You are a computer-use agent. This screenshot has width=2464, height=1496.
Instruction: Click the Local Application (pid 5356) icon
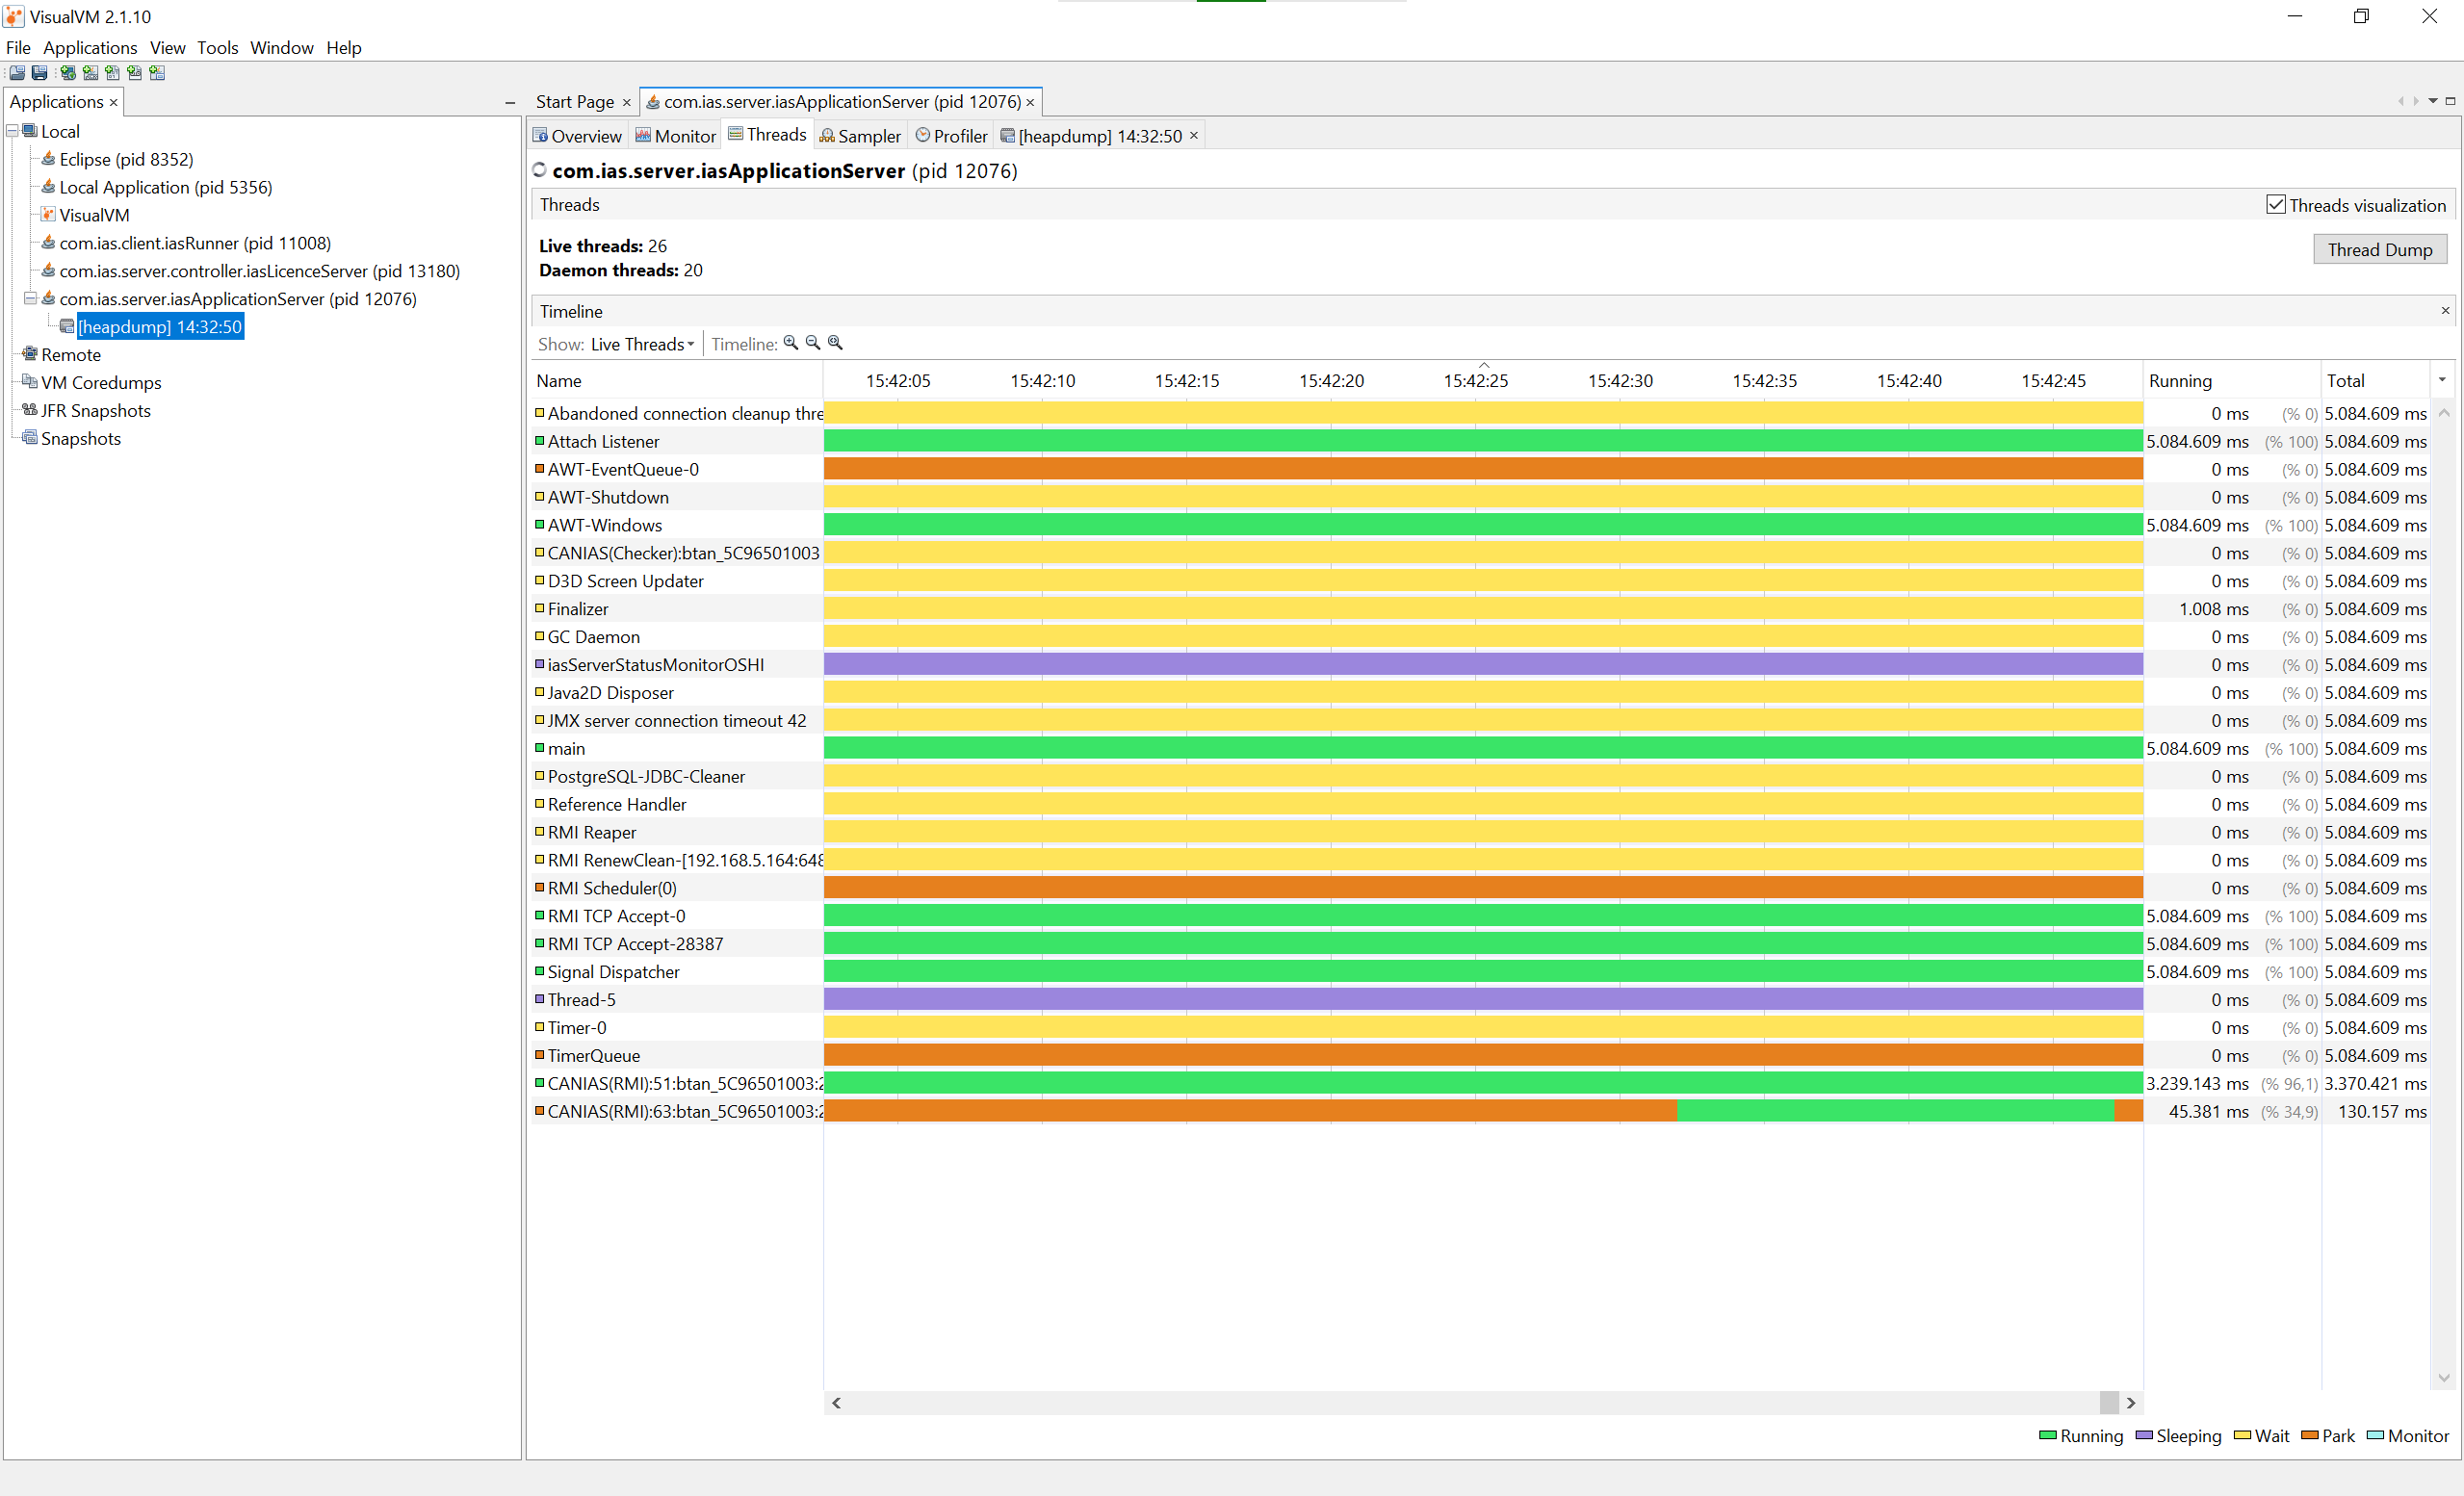click(x=48, y=187)
